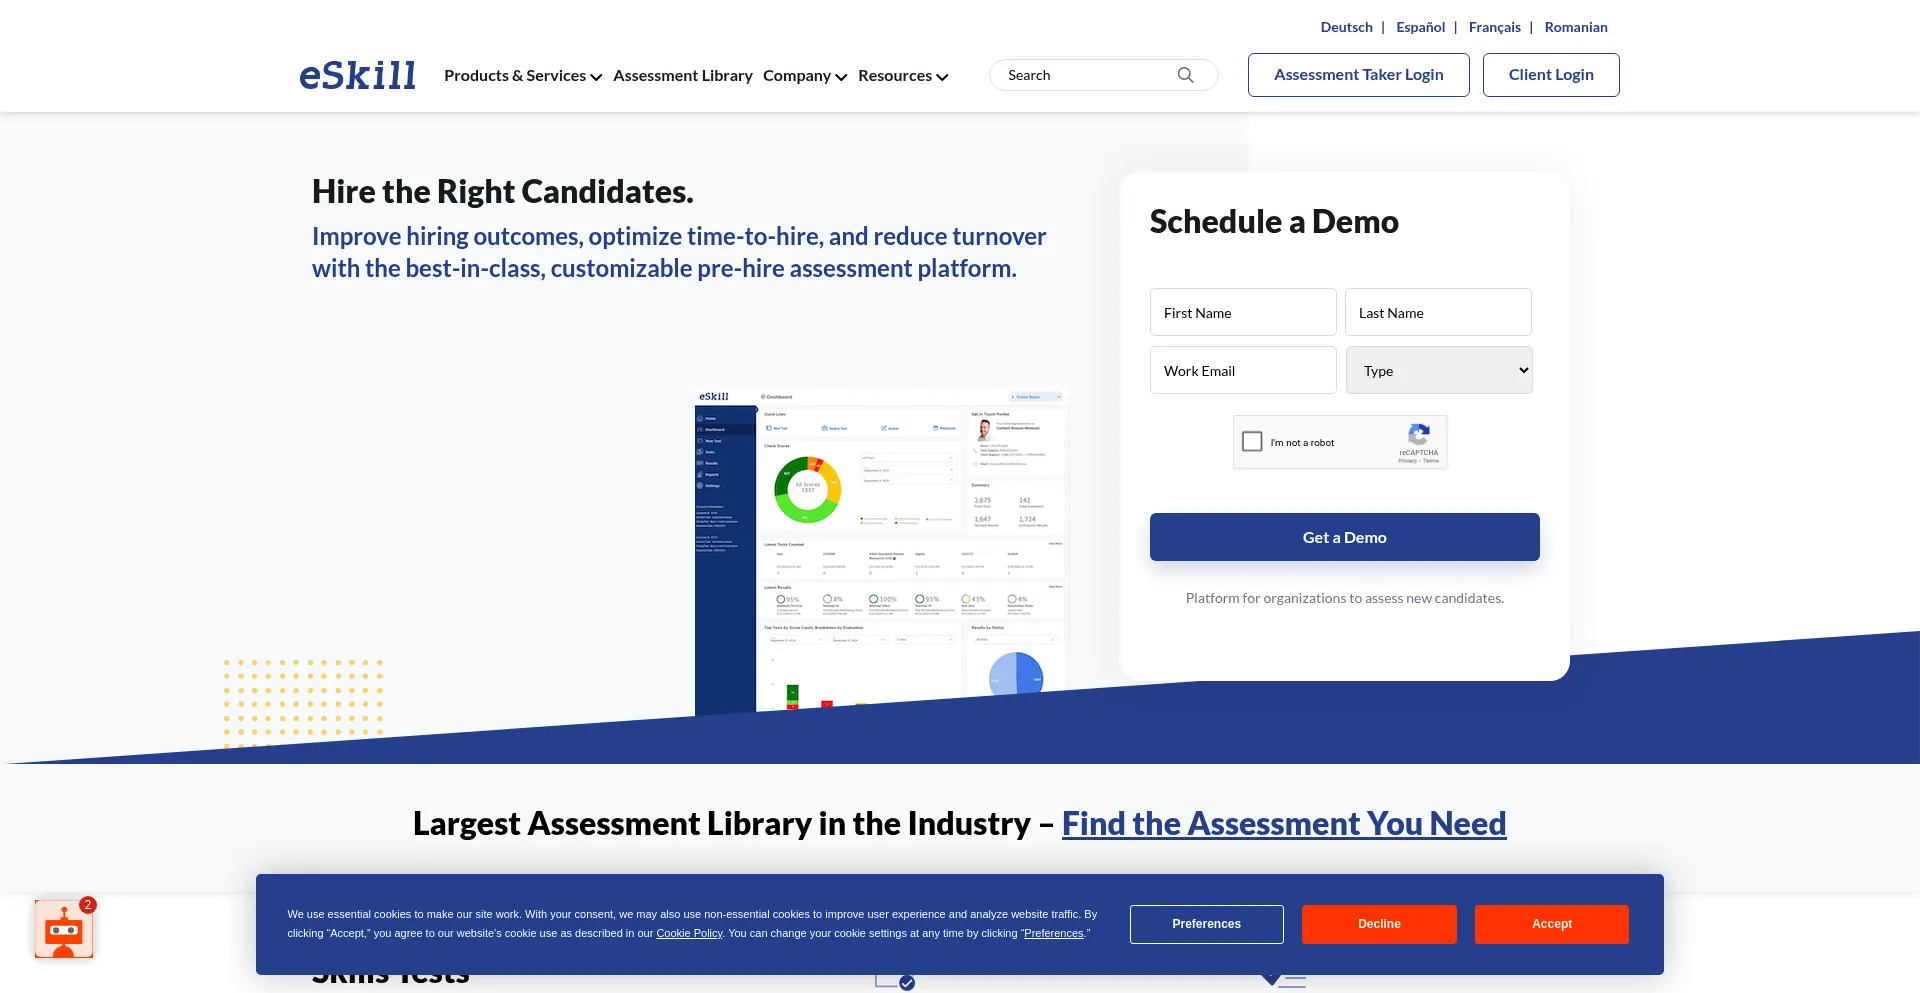Expand the Products & Services menu
The width and height of the screenshot is (1920, 993).
coord(523,76)
